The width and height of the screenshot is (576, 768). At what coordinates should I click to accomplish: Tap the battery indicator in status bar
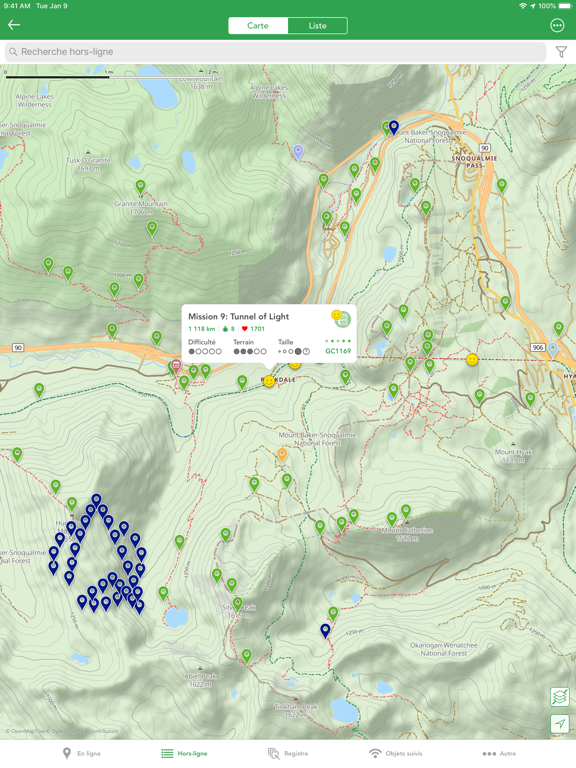click(564, 6)
